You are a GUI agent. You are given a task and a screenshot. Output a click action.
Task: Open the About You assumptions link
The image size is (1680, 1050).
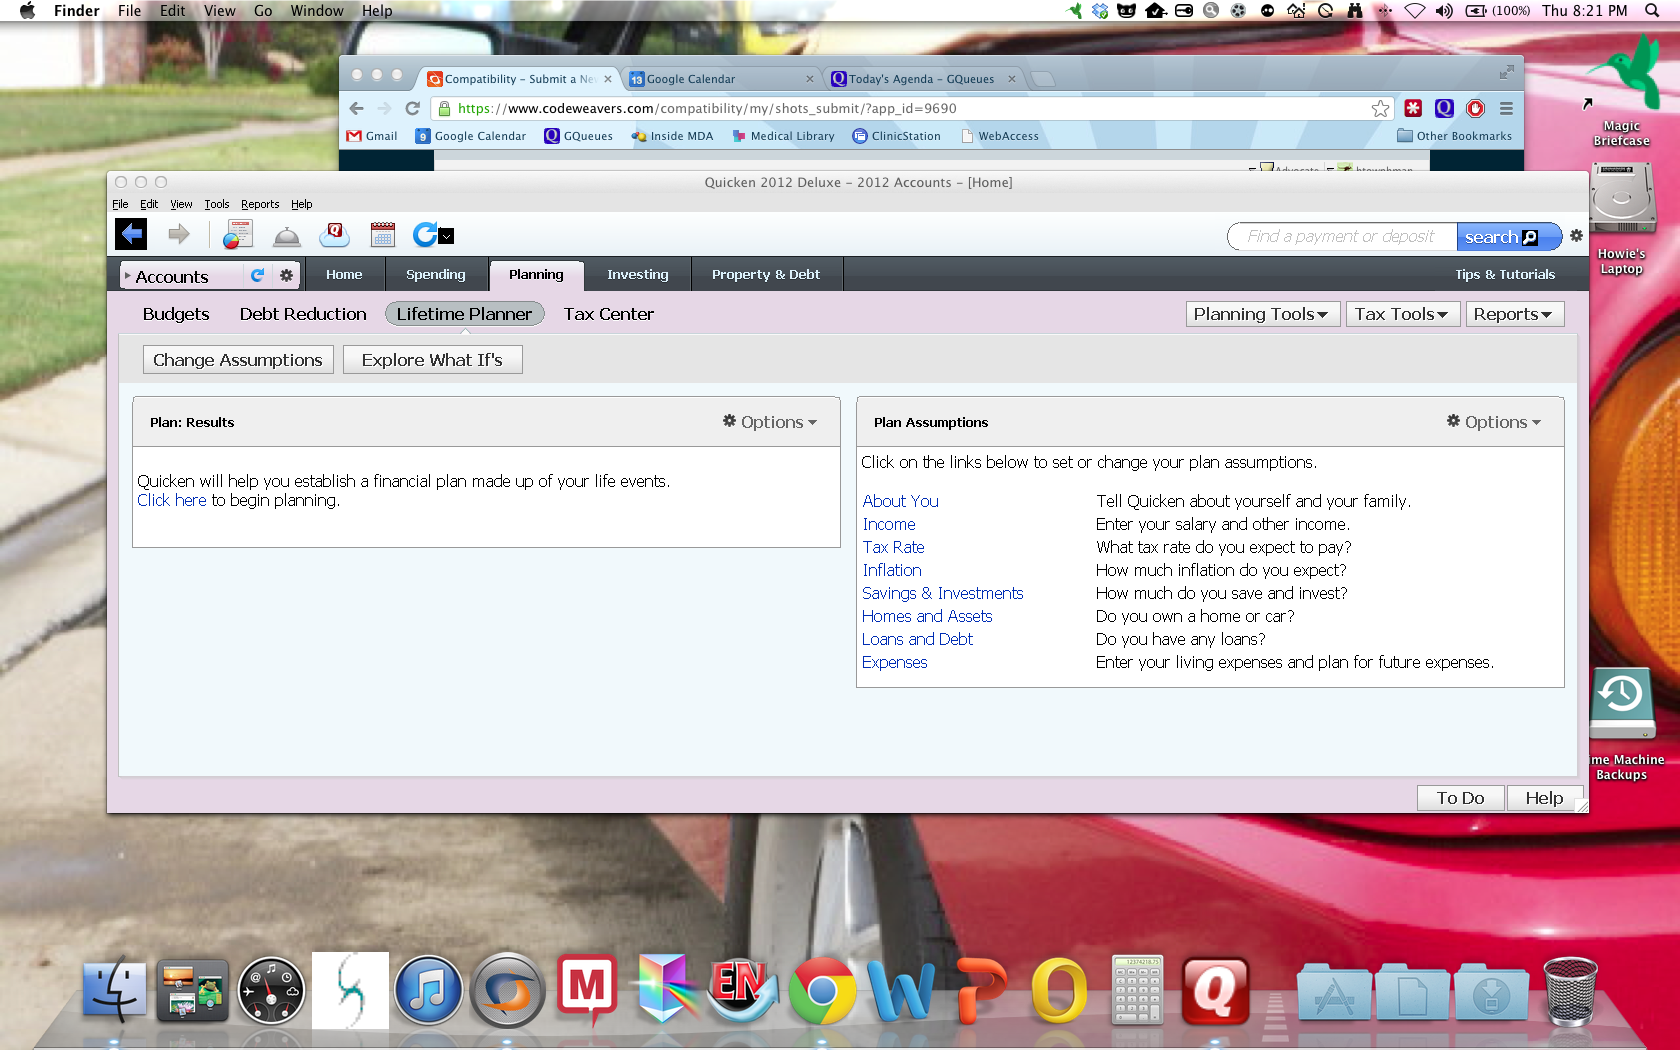pyautogui.click(x=900, y=501)
